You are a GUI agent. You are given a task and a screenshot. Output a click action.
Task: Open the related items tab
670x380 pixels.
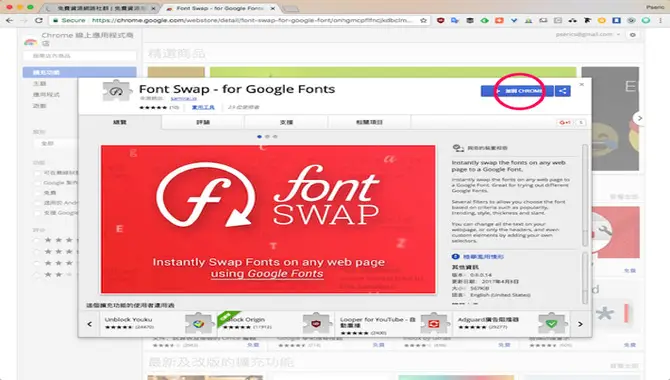tap(369, 122)
